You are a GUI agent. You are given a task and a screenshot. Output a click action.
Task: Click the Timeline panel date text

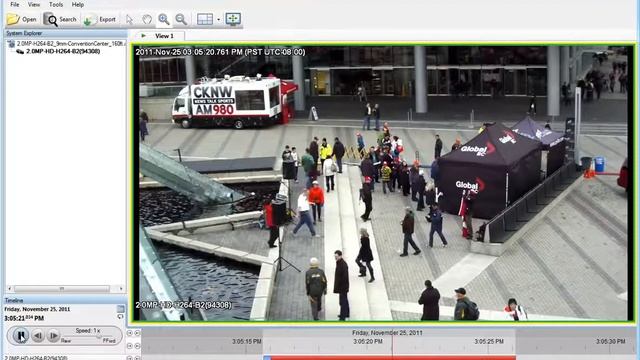[37, 309]
